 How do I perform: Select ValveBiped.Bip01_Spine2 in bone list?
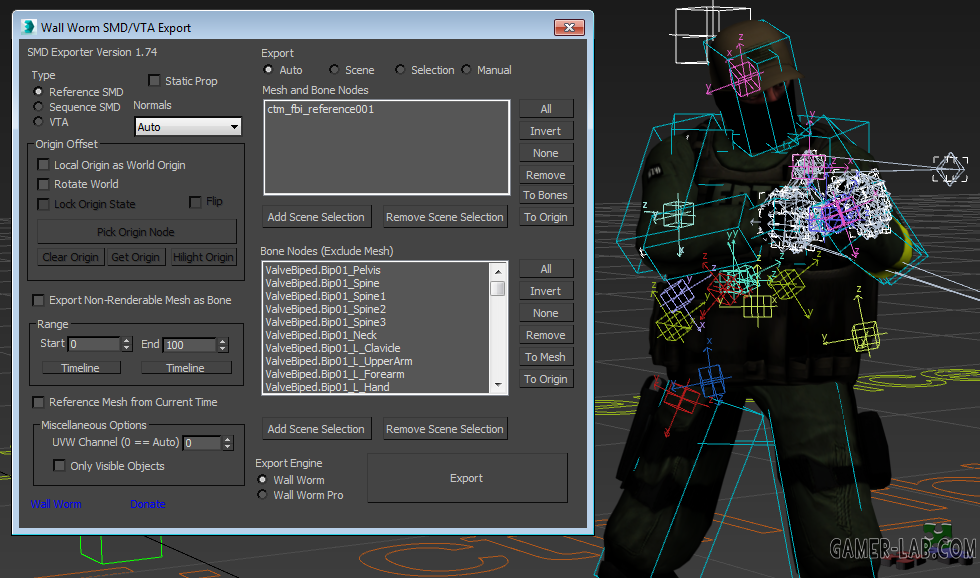pos(325,309)
